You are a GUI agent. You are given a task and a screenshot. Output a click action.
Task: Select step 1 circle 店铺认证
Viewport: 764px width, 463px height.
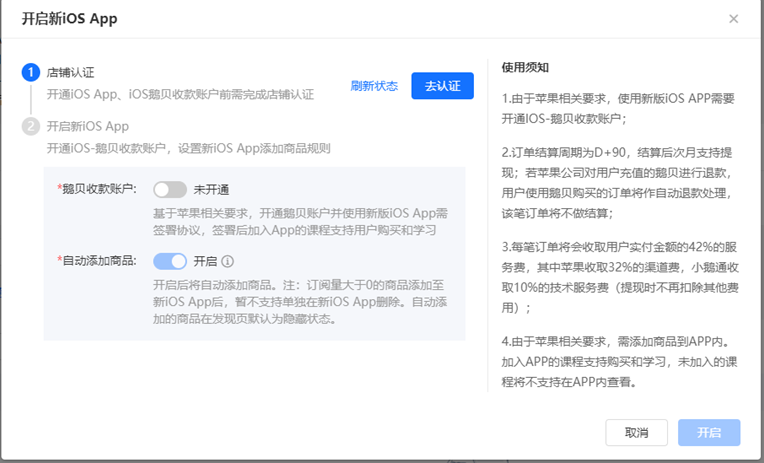click(31, 73)
